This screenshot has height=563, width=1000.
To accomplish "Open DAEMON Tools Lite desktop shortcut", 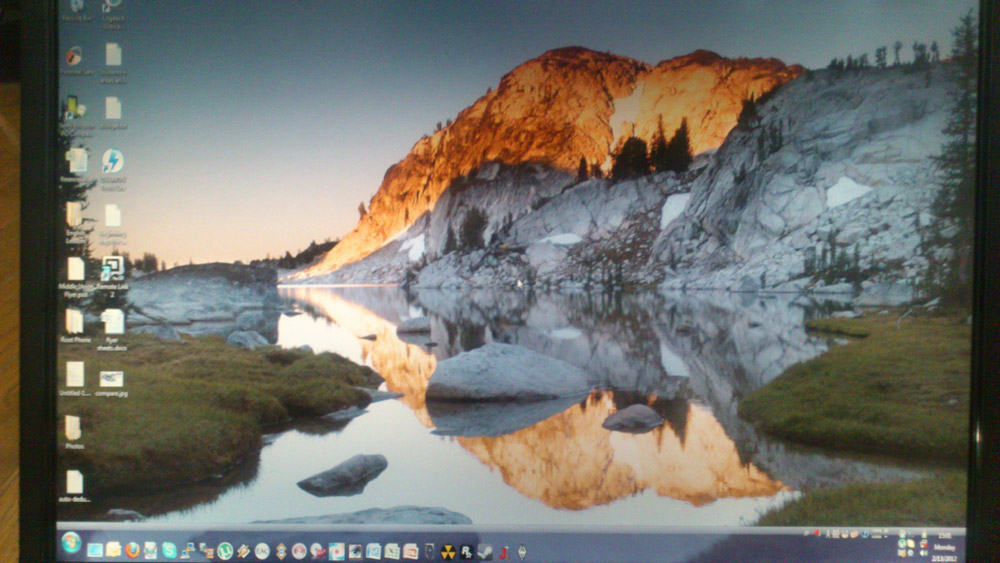I will [x=113, y=169].
